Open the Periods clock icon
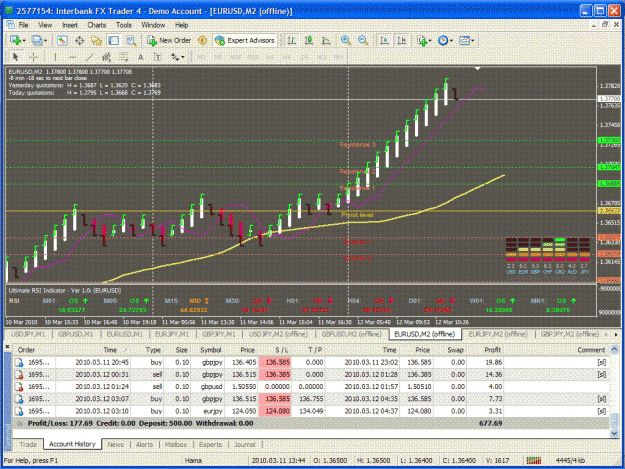 pos(443,40)
